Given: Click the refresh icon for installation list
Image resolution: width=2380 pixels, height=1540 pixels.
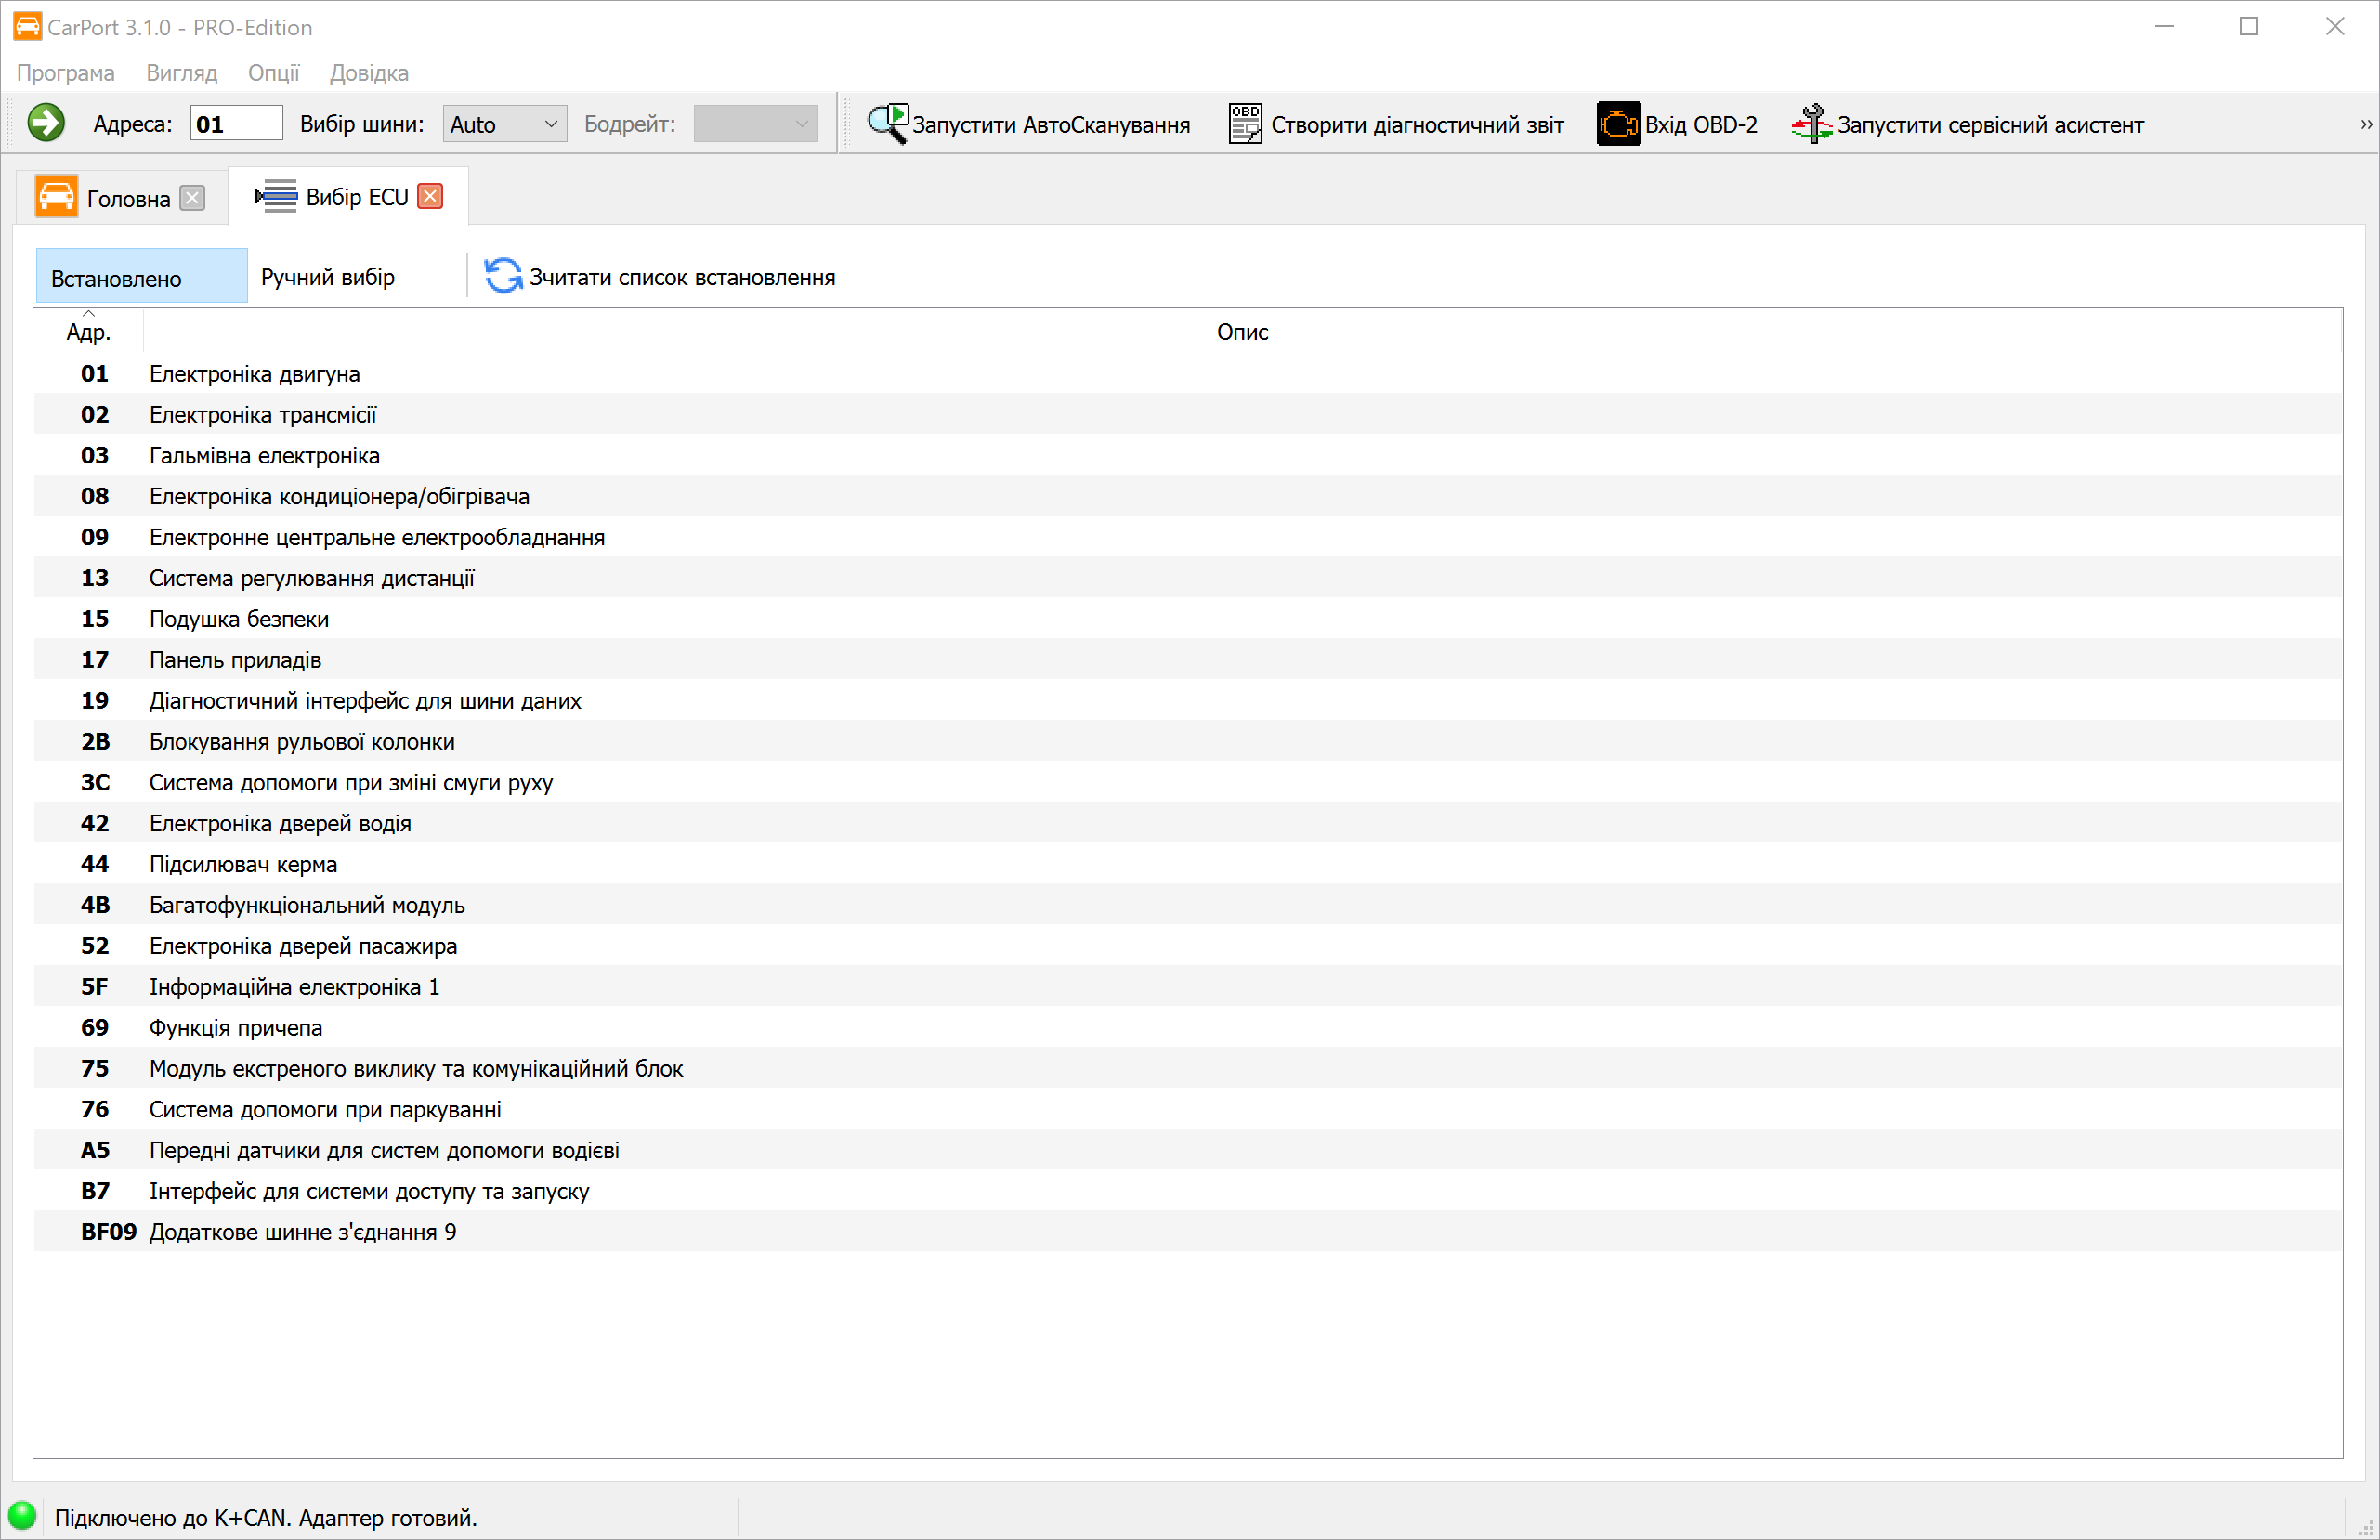Looking at the screenshot, I should (x=503, y=276).
